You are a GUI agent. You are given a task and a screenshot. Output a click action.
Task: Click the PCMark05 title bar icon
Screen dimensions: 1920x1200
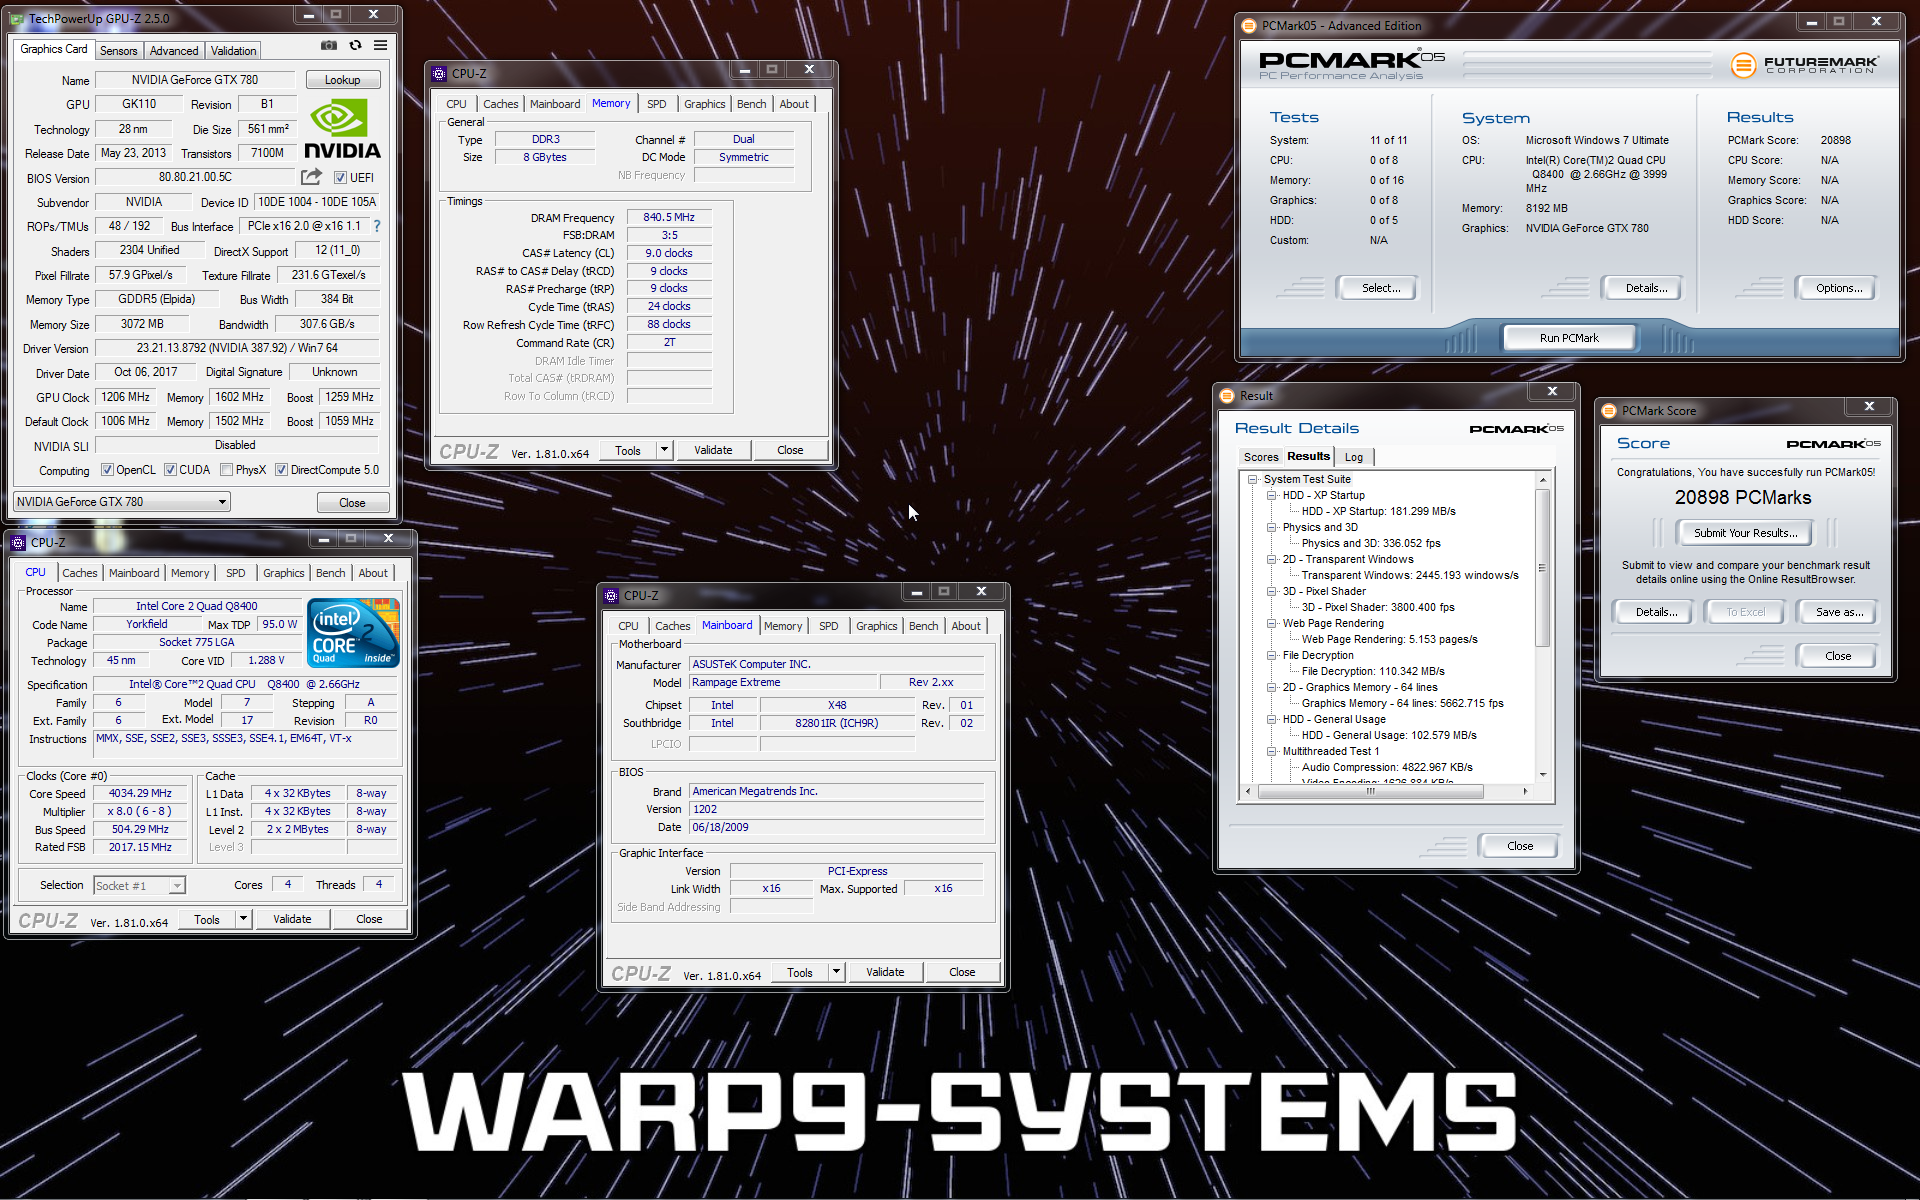pyautogui.click(x=1248, y=26)
